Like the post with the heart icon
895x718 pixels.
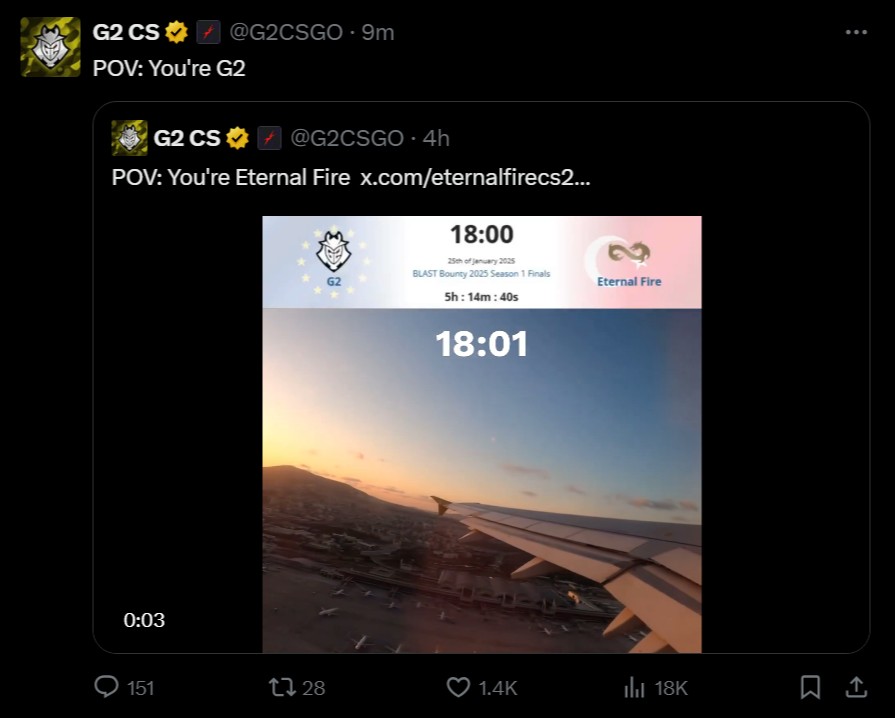458,687
